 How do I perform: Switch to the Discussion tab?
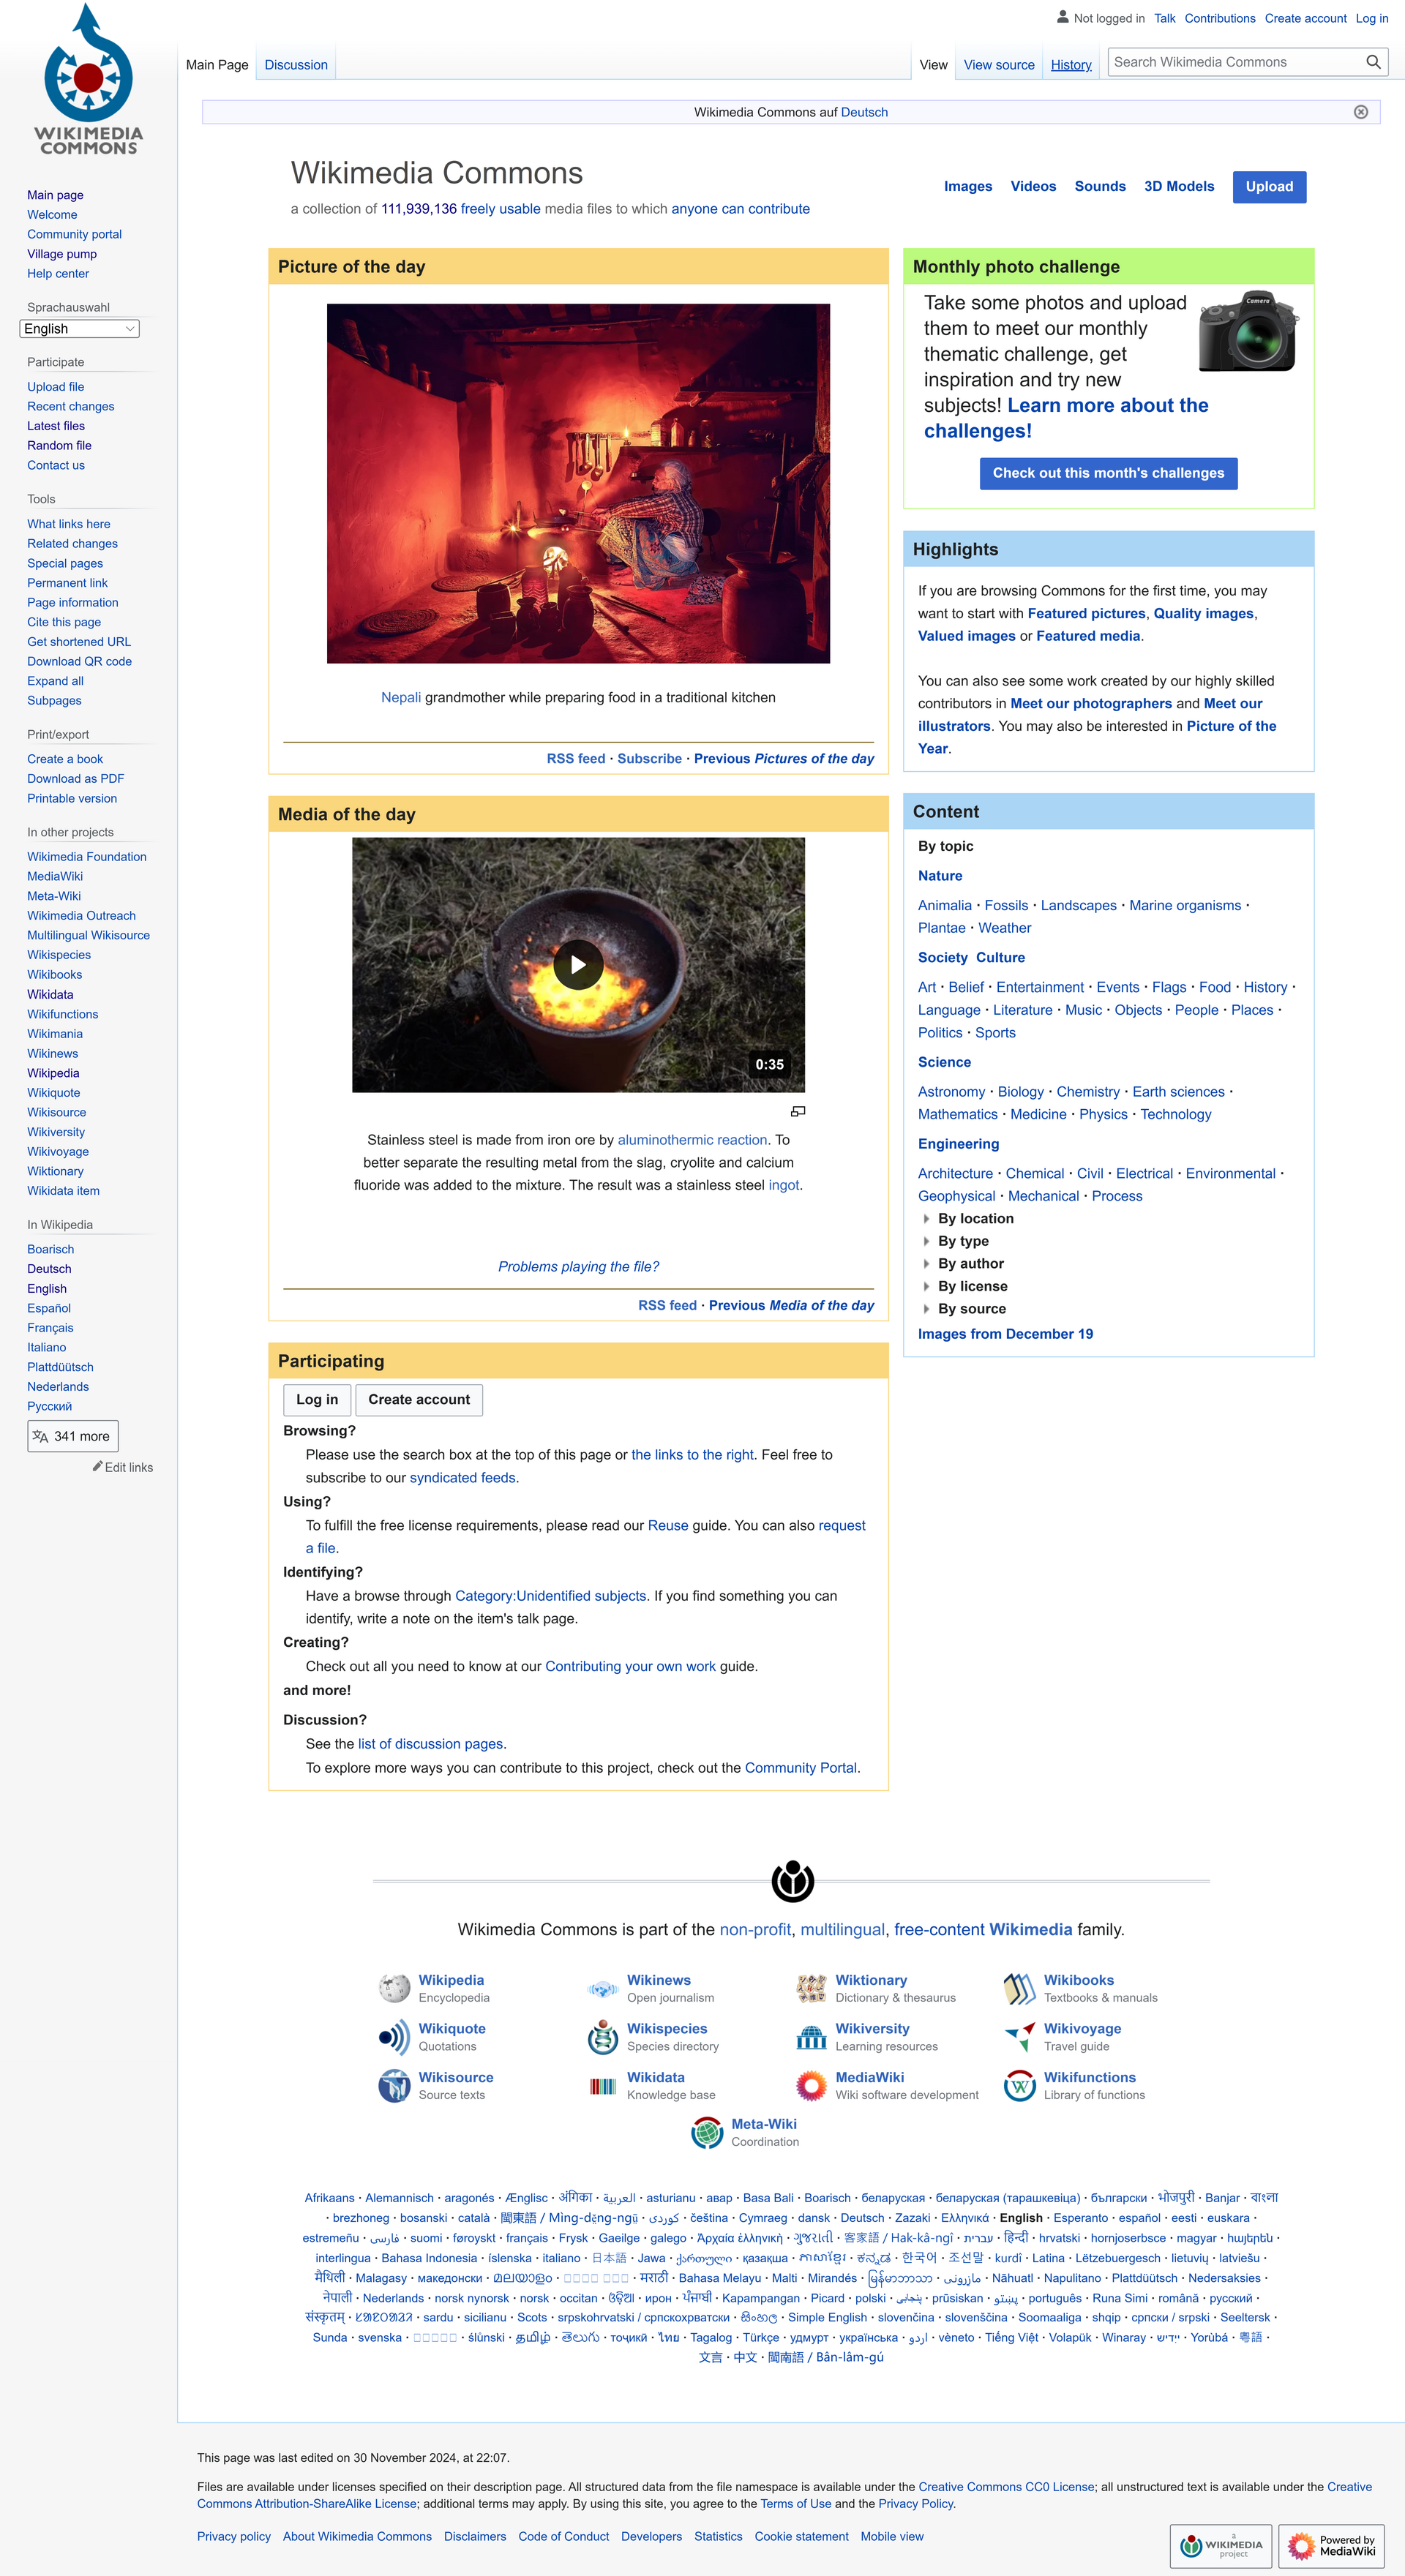296,65
